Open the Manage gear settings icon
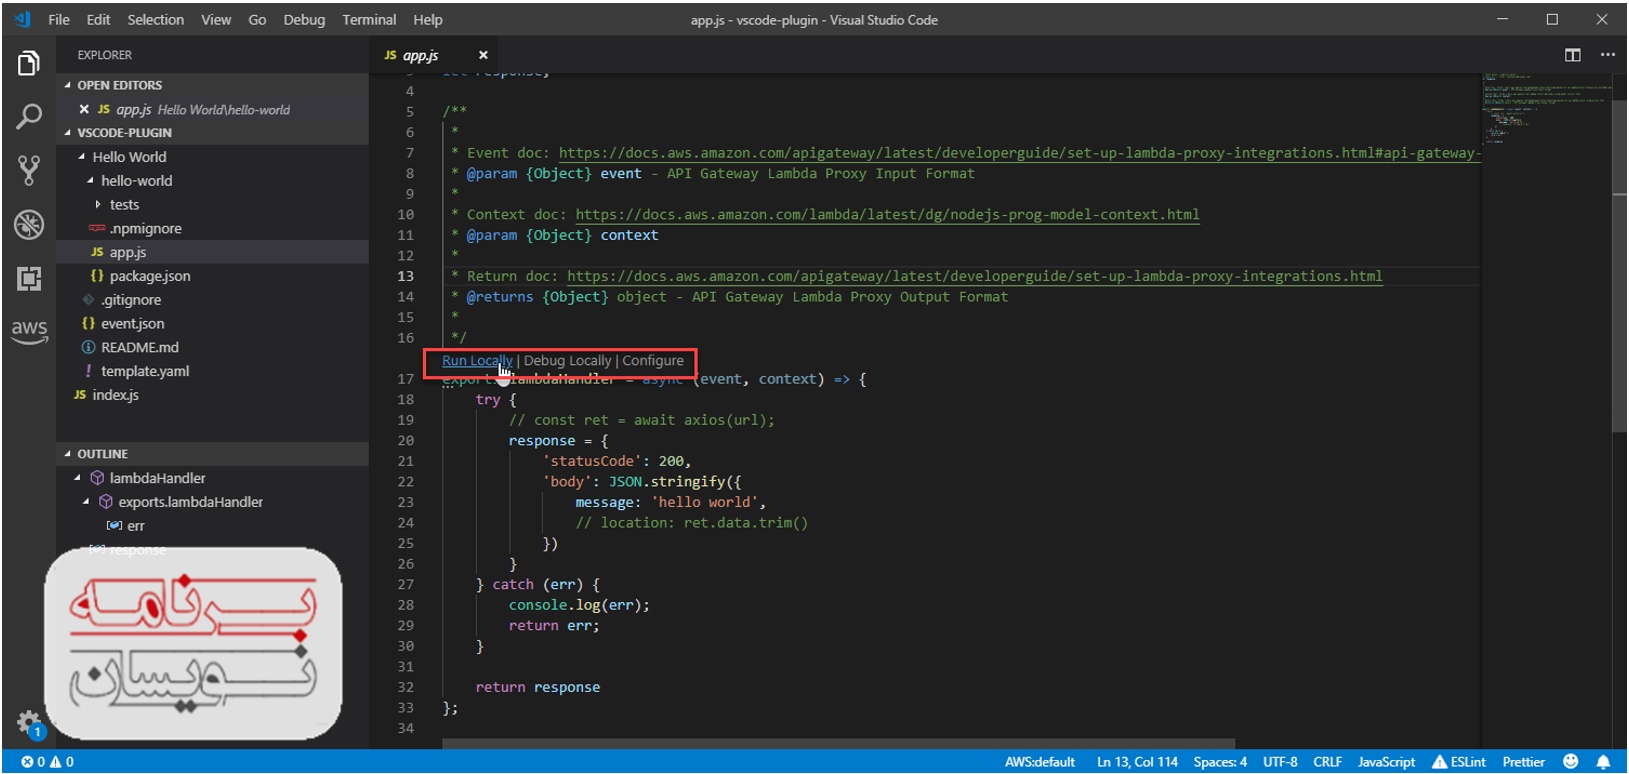1629x774 pixels. (x=29, y=723)
